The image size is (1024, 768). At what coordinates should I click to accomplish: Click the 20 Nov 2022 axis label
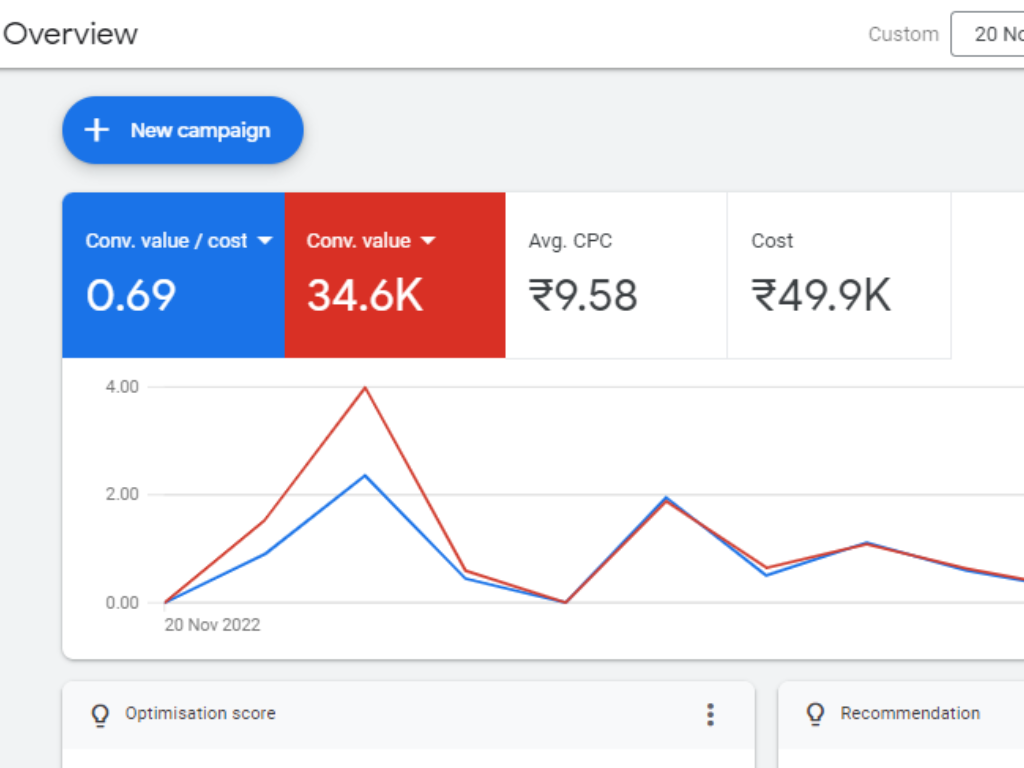[x=213, y=624]
